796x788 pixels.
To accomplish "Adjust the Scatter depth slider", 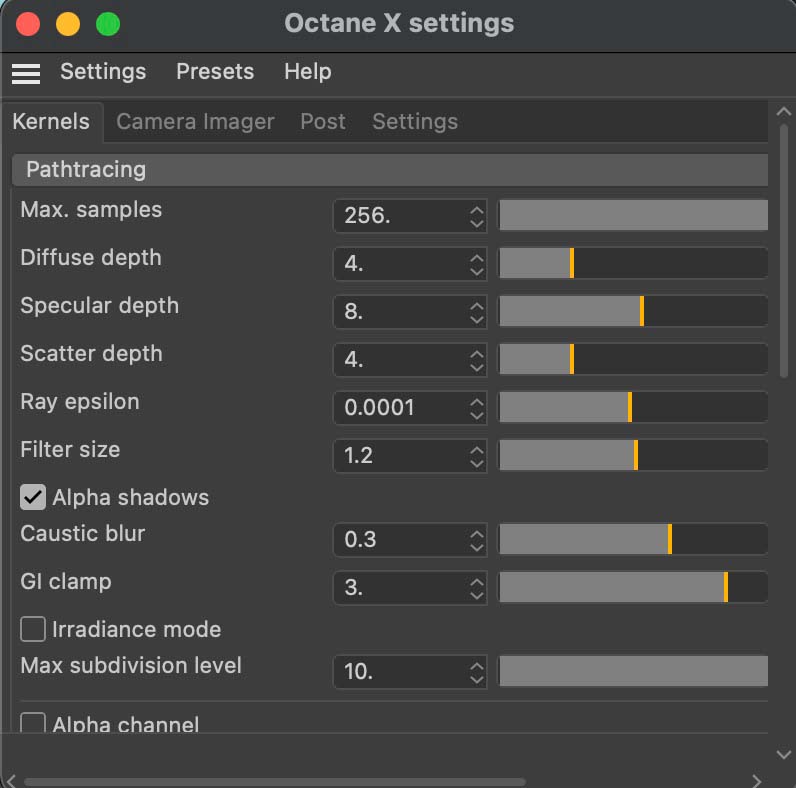I will 633,359.
